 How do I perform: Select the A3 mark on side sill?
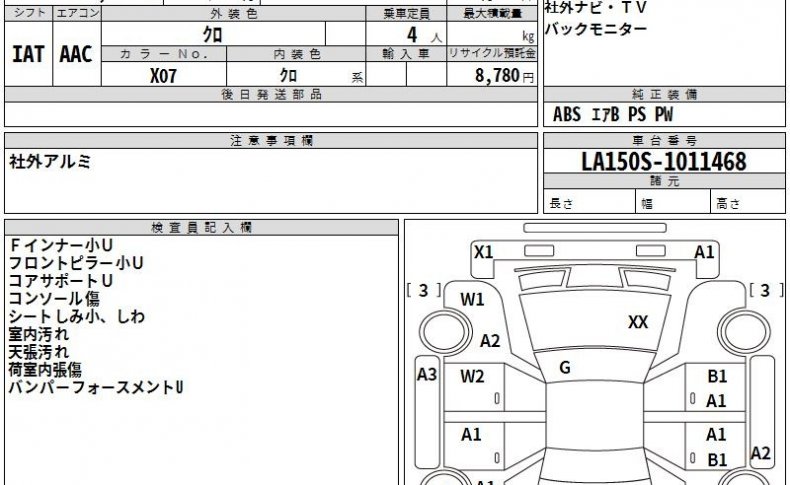click(427, 374)
